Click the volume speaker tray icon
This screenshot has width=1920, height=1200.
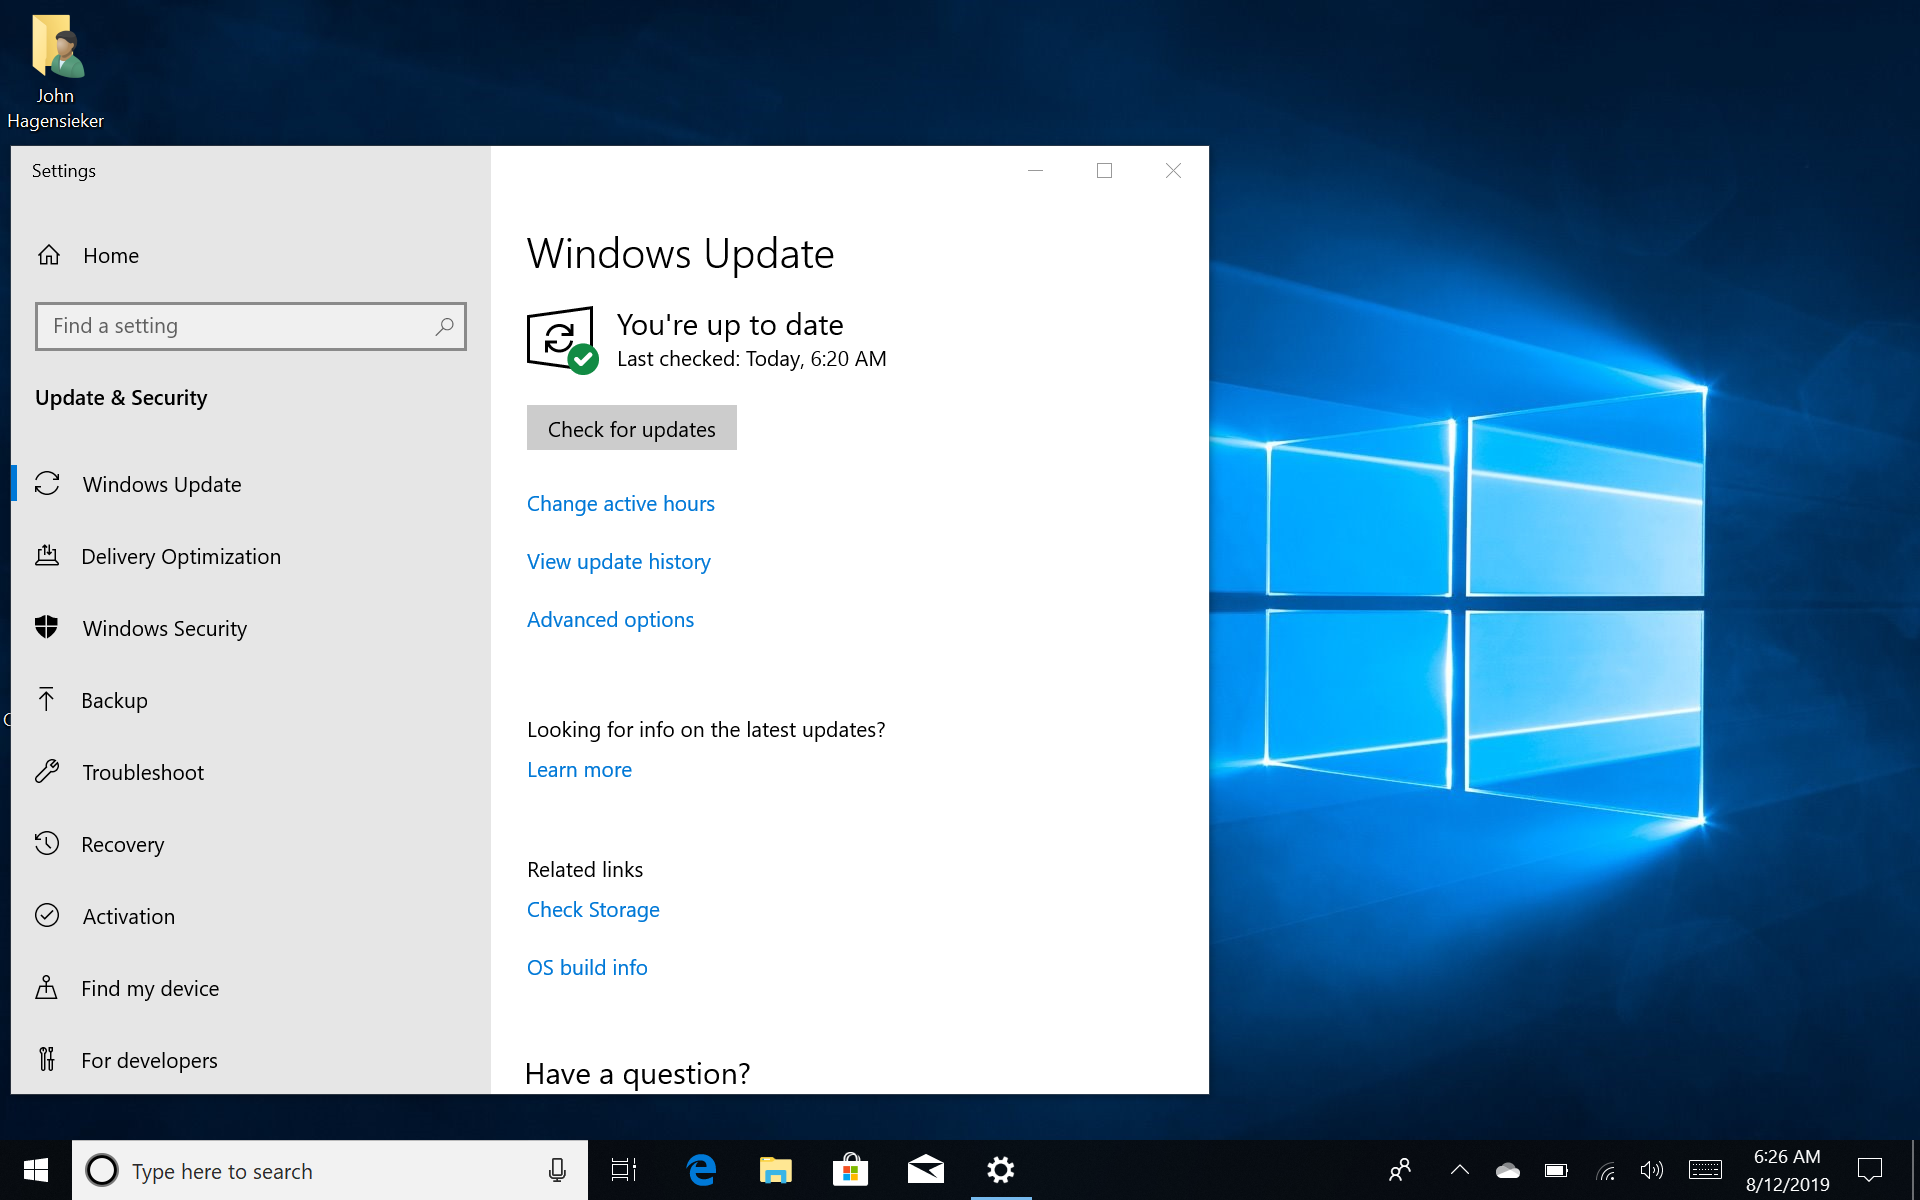point(1652,1170)
